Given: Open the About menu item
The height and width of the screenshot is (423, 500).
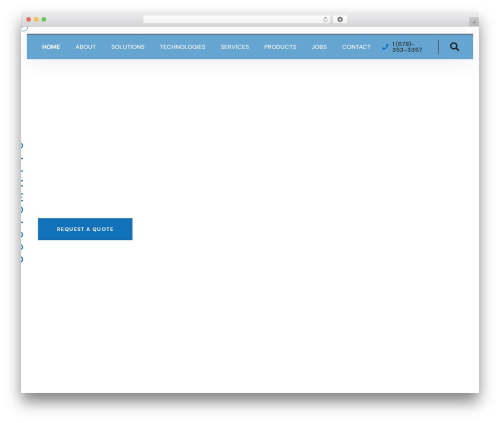Looking at the screenshot, I should tap(86, 47).
